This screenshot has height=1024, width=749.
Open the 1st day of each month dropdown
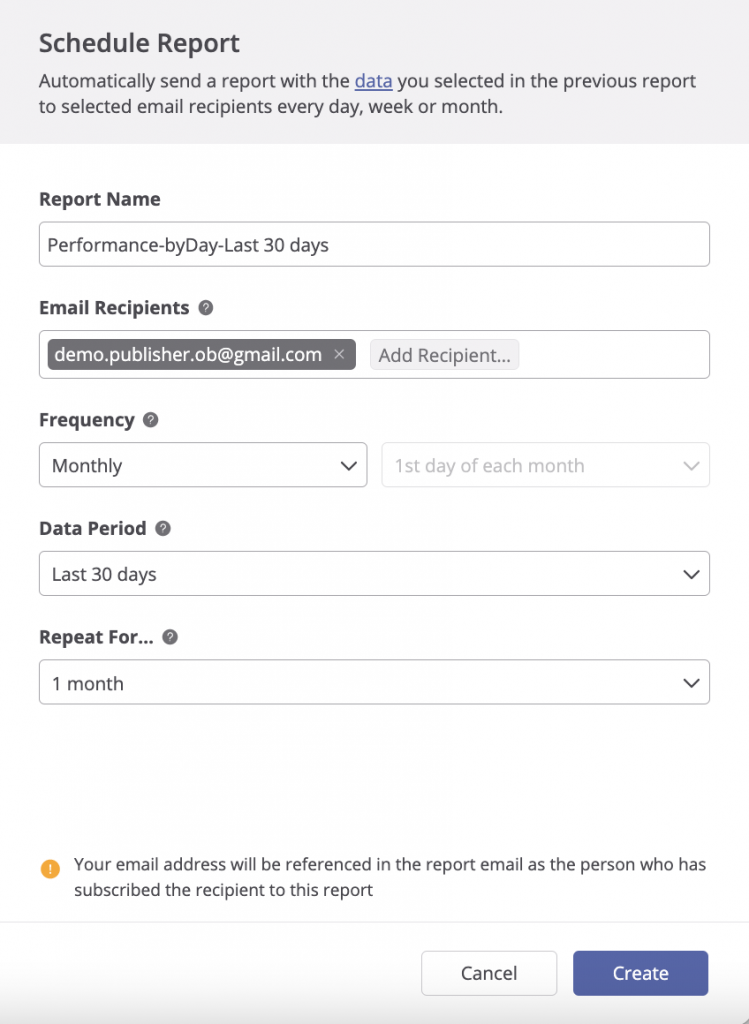[x=545, y=465]
